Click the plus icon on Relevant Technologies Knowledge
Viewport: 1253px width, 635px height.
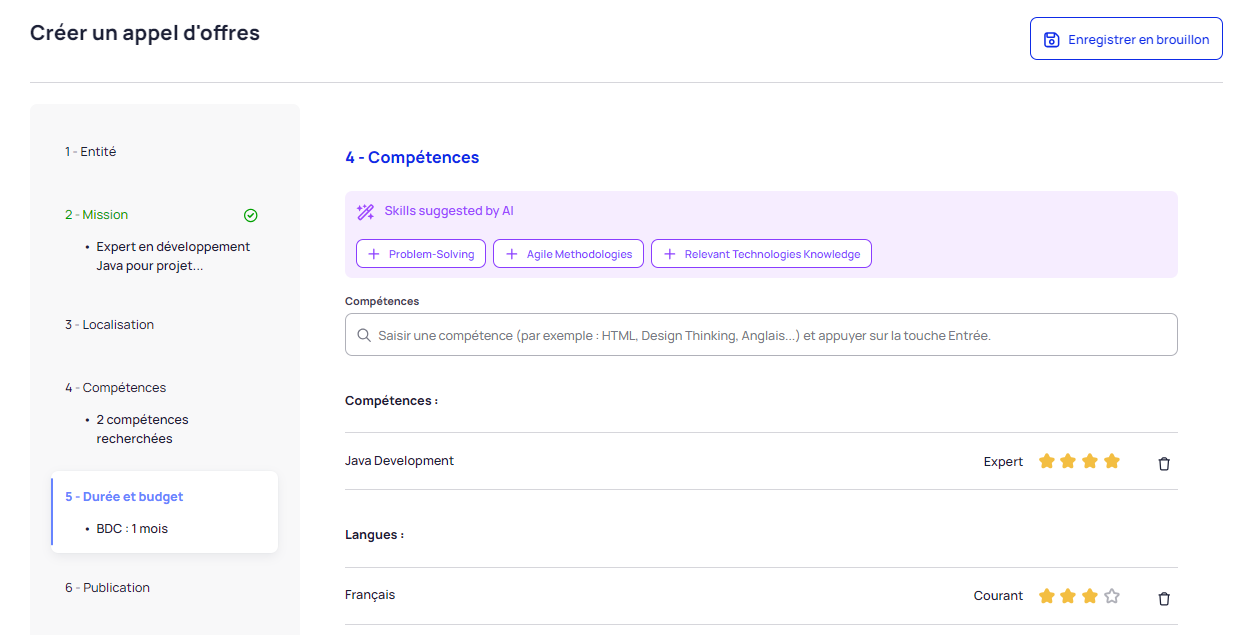point(670,254)
